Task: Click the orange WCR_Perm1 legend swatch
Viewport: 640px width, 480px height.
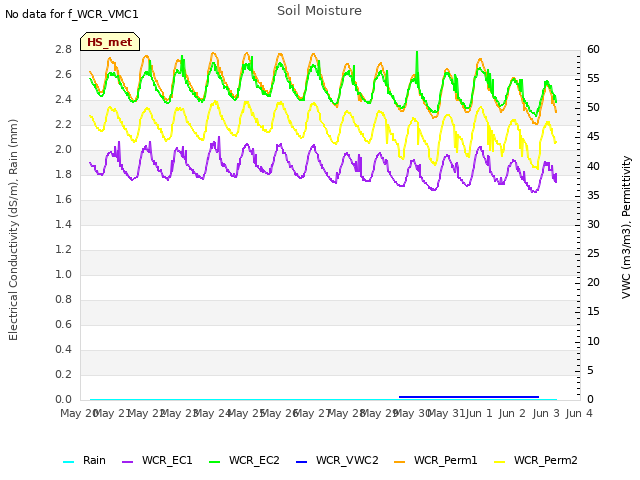Action: 399,462
